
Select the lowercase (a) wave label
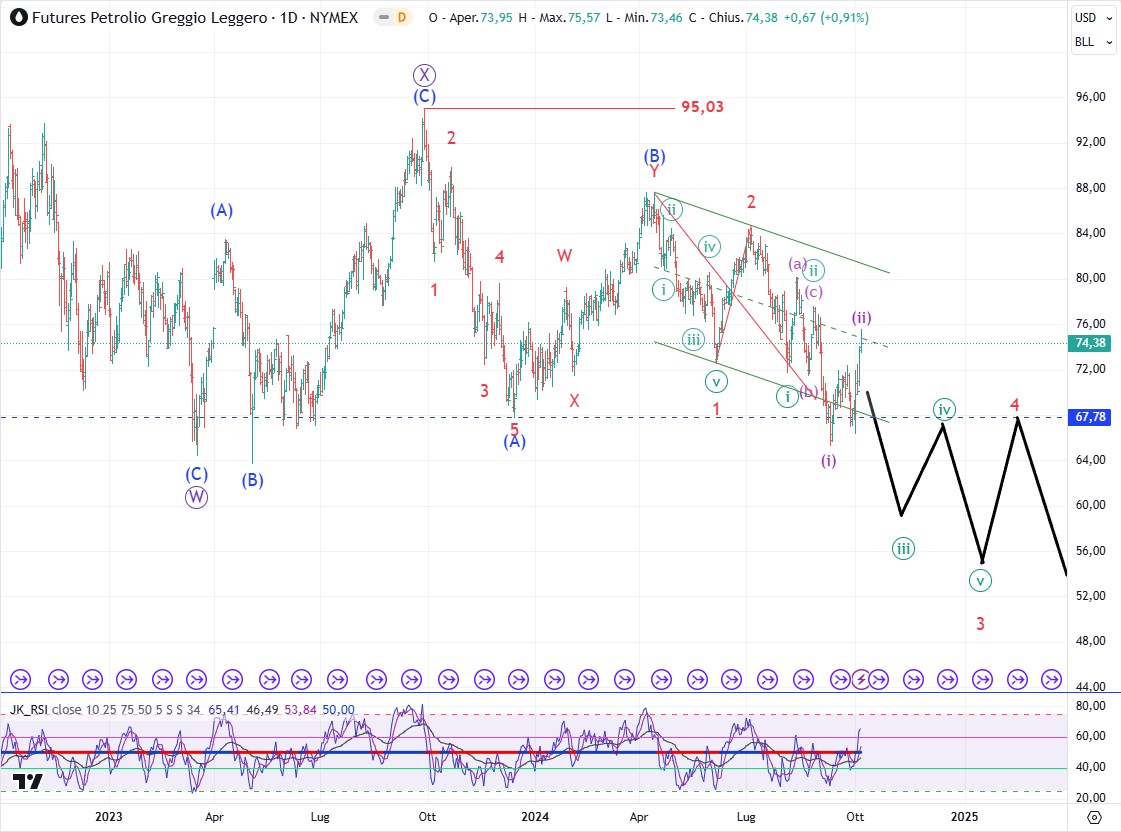(796, 264)
